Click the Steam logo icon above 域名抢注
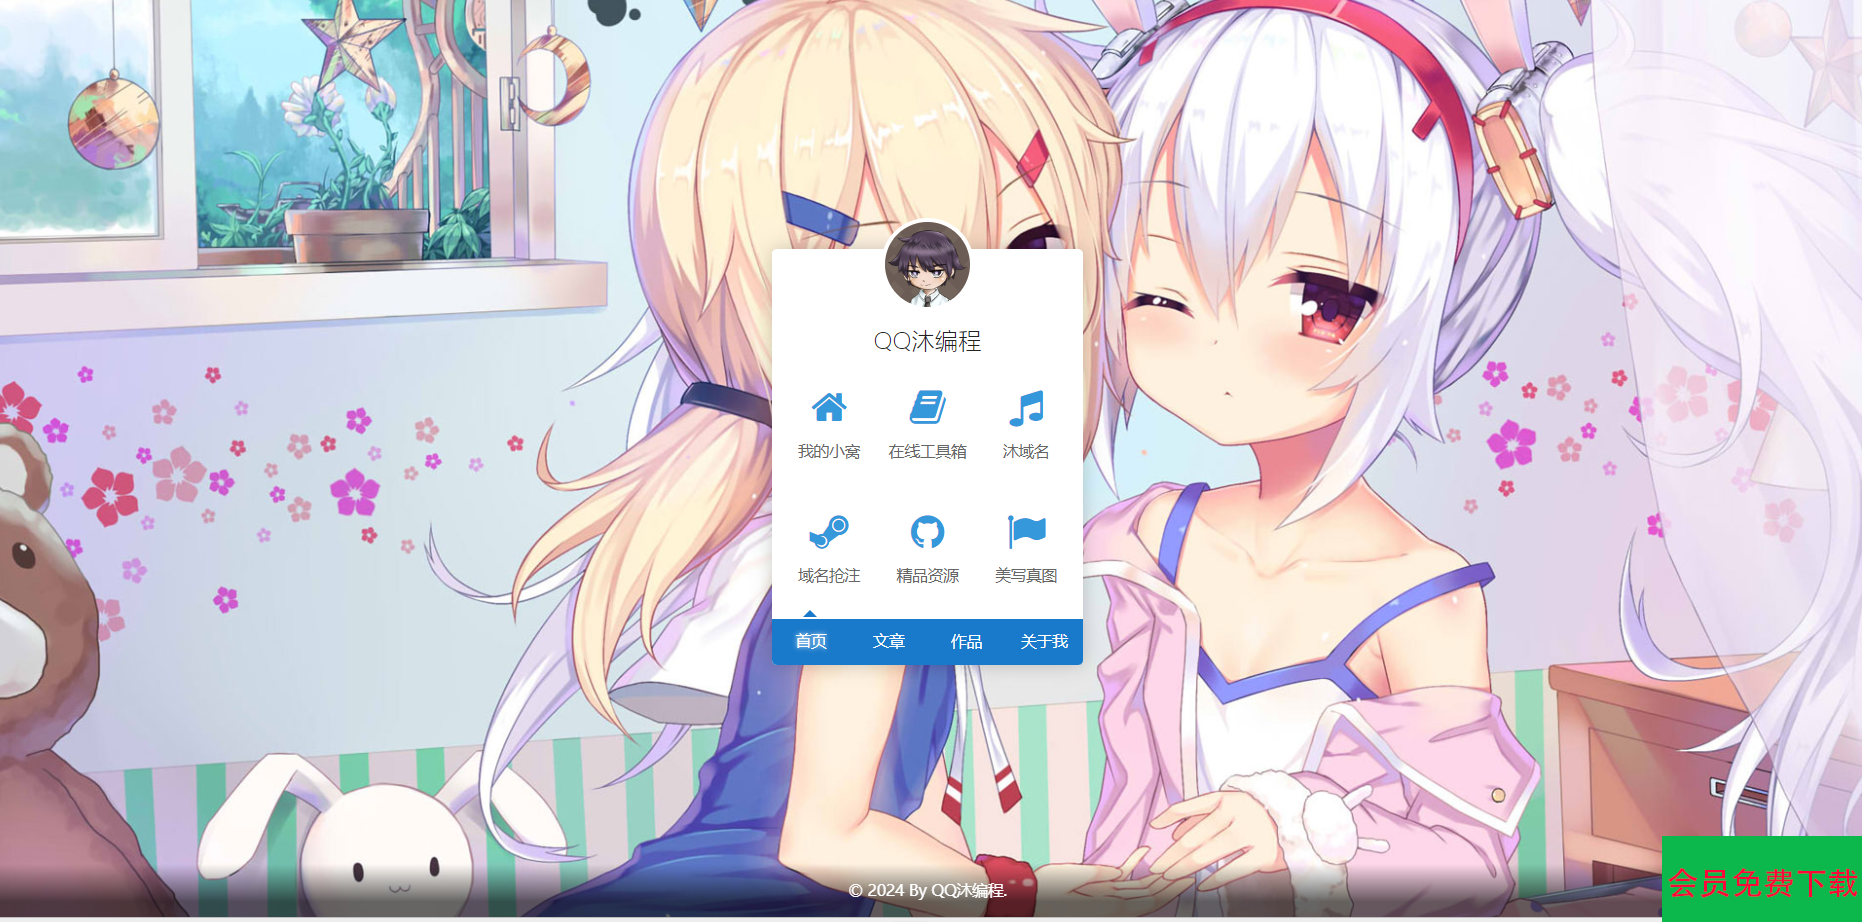Screen dimensions: 1862x922 [828, 532]
